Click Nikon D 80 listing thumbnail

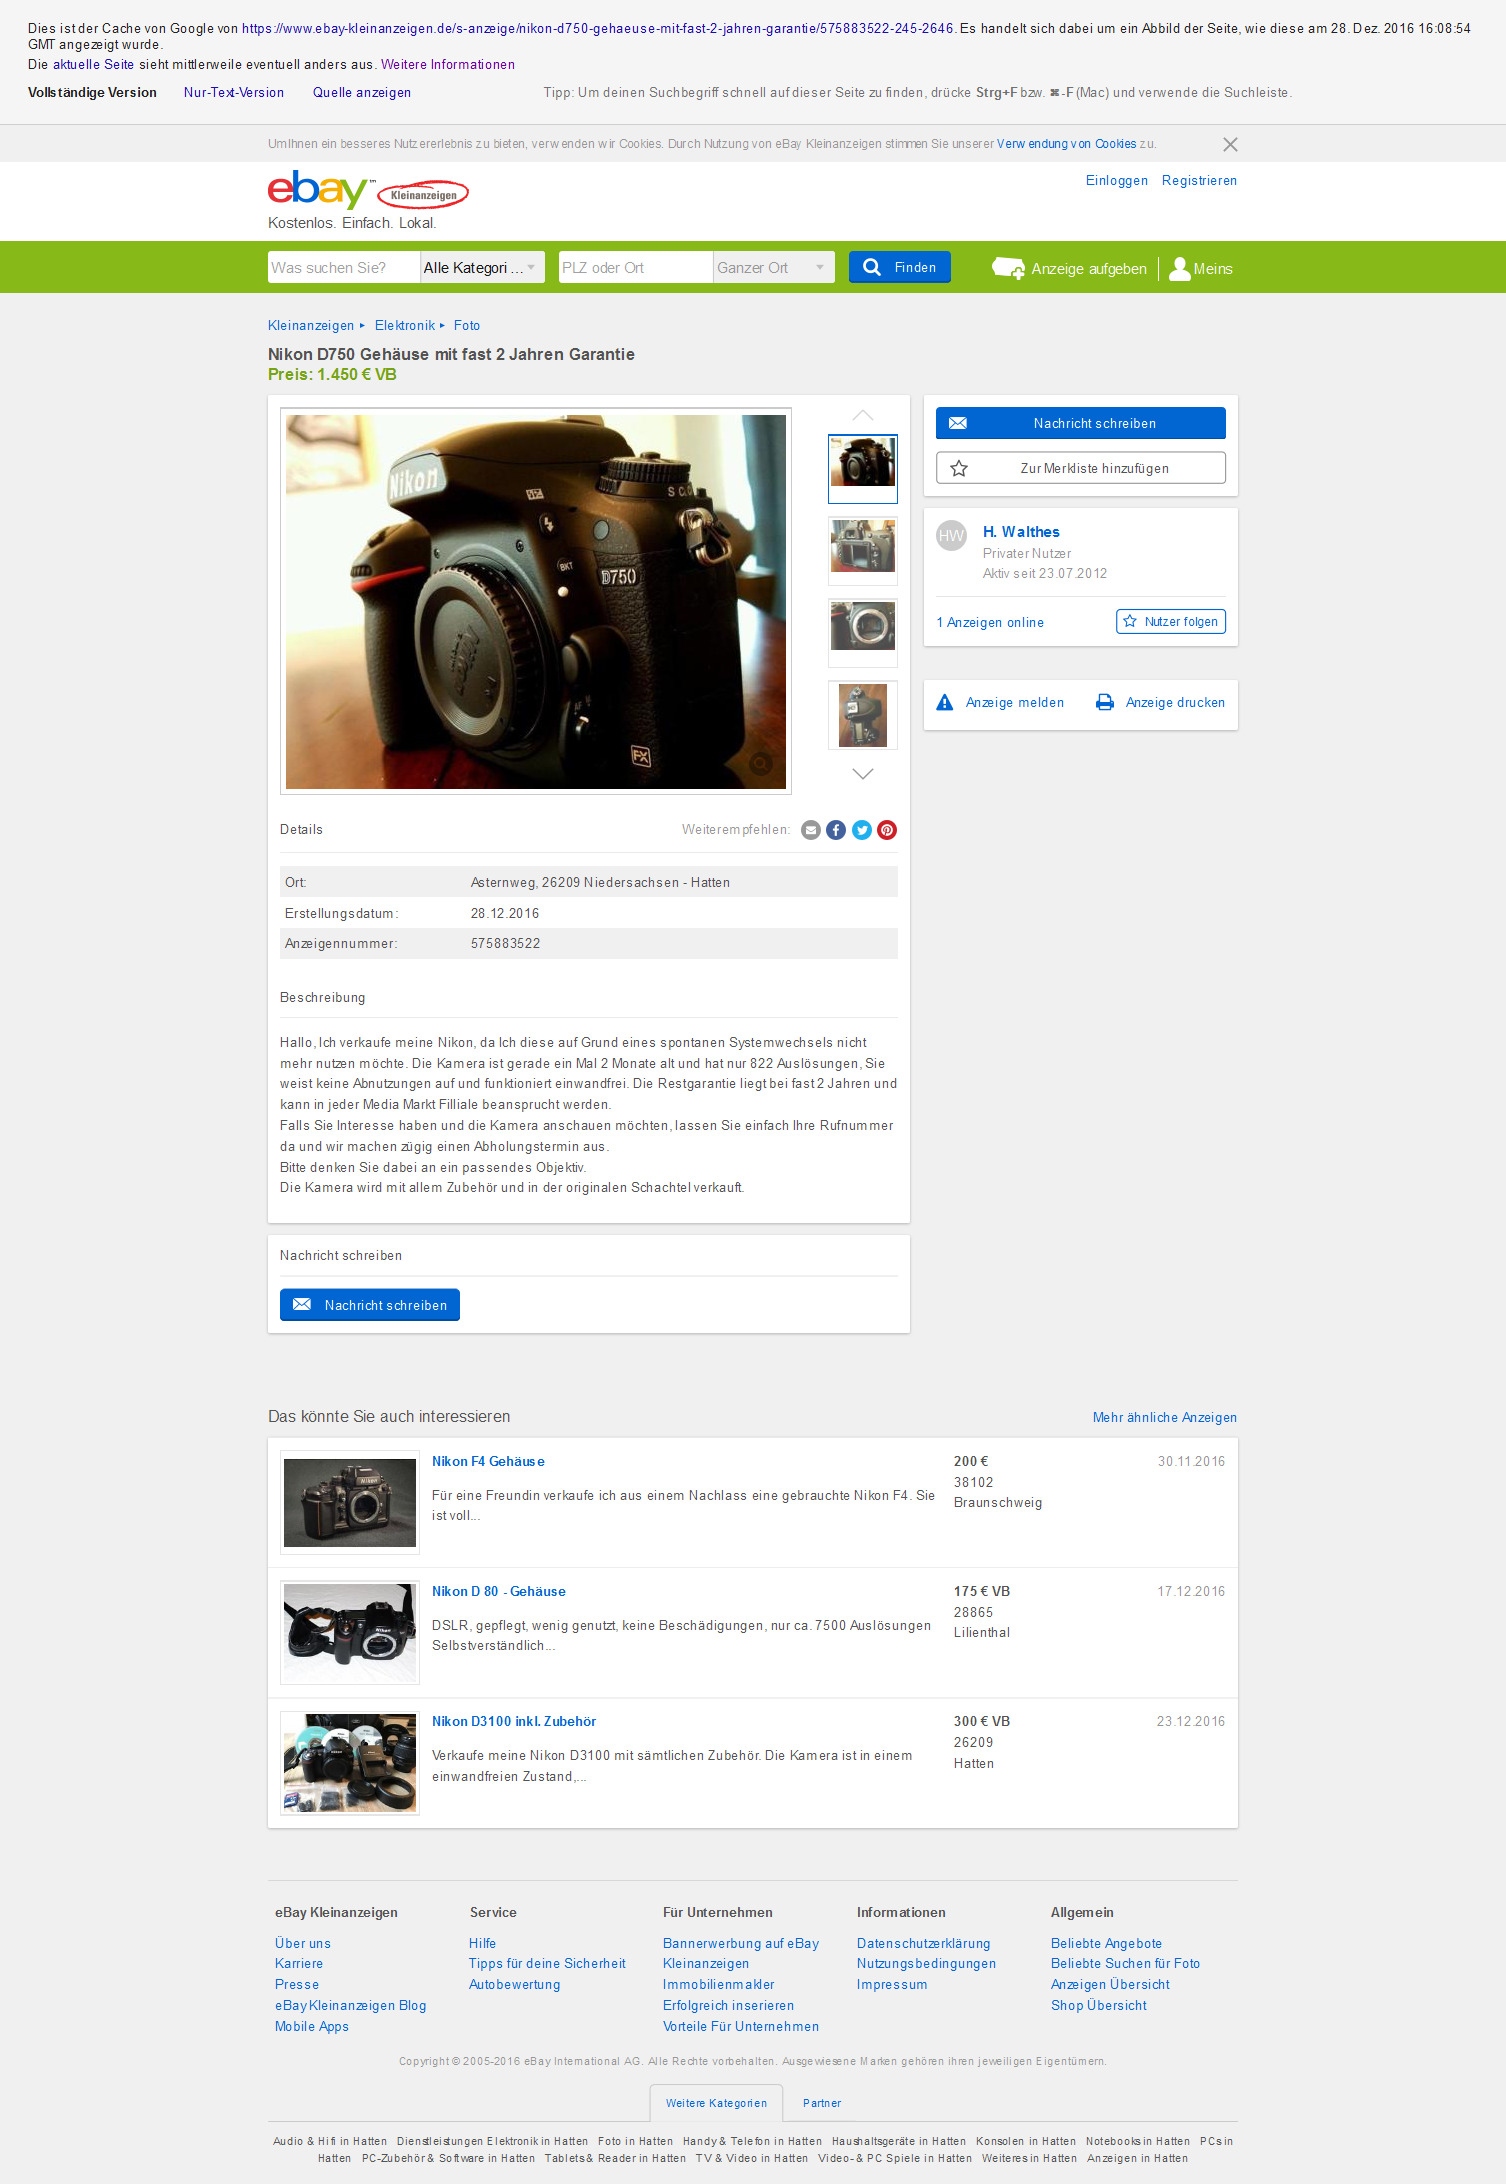(350, 1633)
